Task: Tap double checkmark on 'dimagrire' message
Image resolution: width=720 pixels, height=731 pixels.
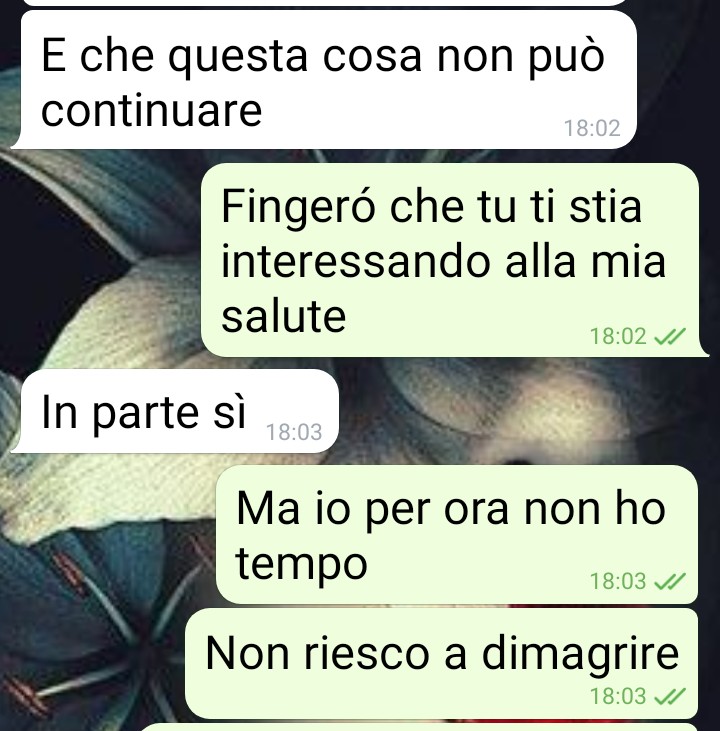Action: tap(670, 696)
